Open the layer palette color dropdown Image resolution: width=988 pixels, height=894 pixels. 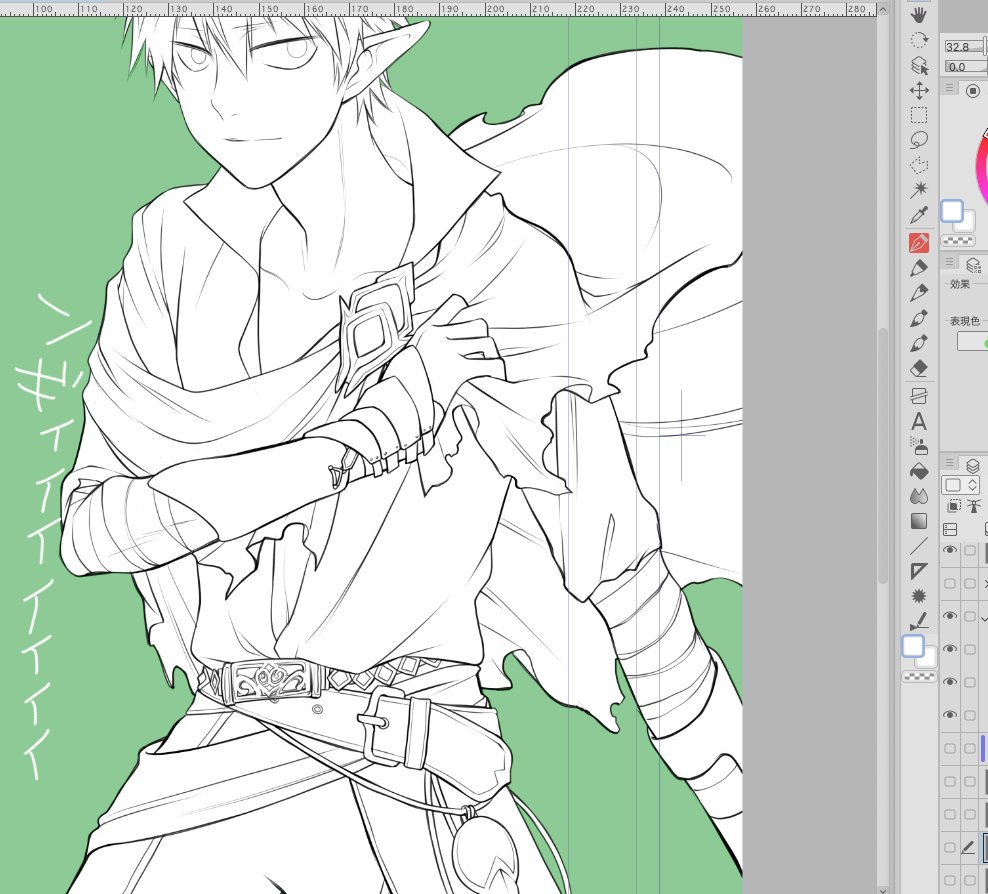click(x=960, y=485)
